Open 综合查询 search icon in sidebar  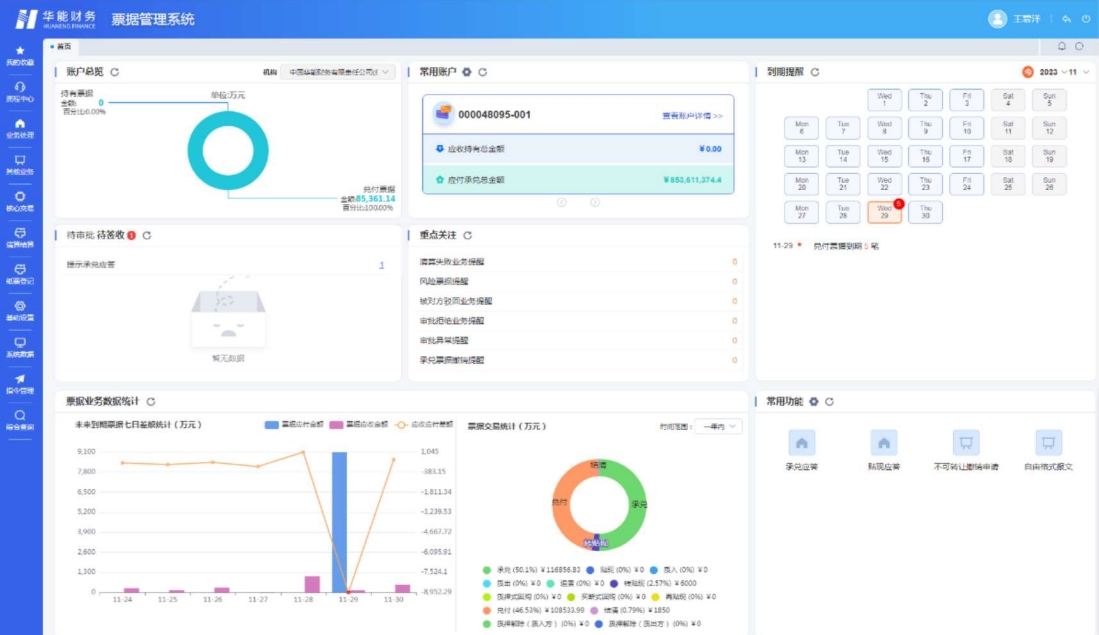point(20,415)
